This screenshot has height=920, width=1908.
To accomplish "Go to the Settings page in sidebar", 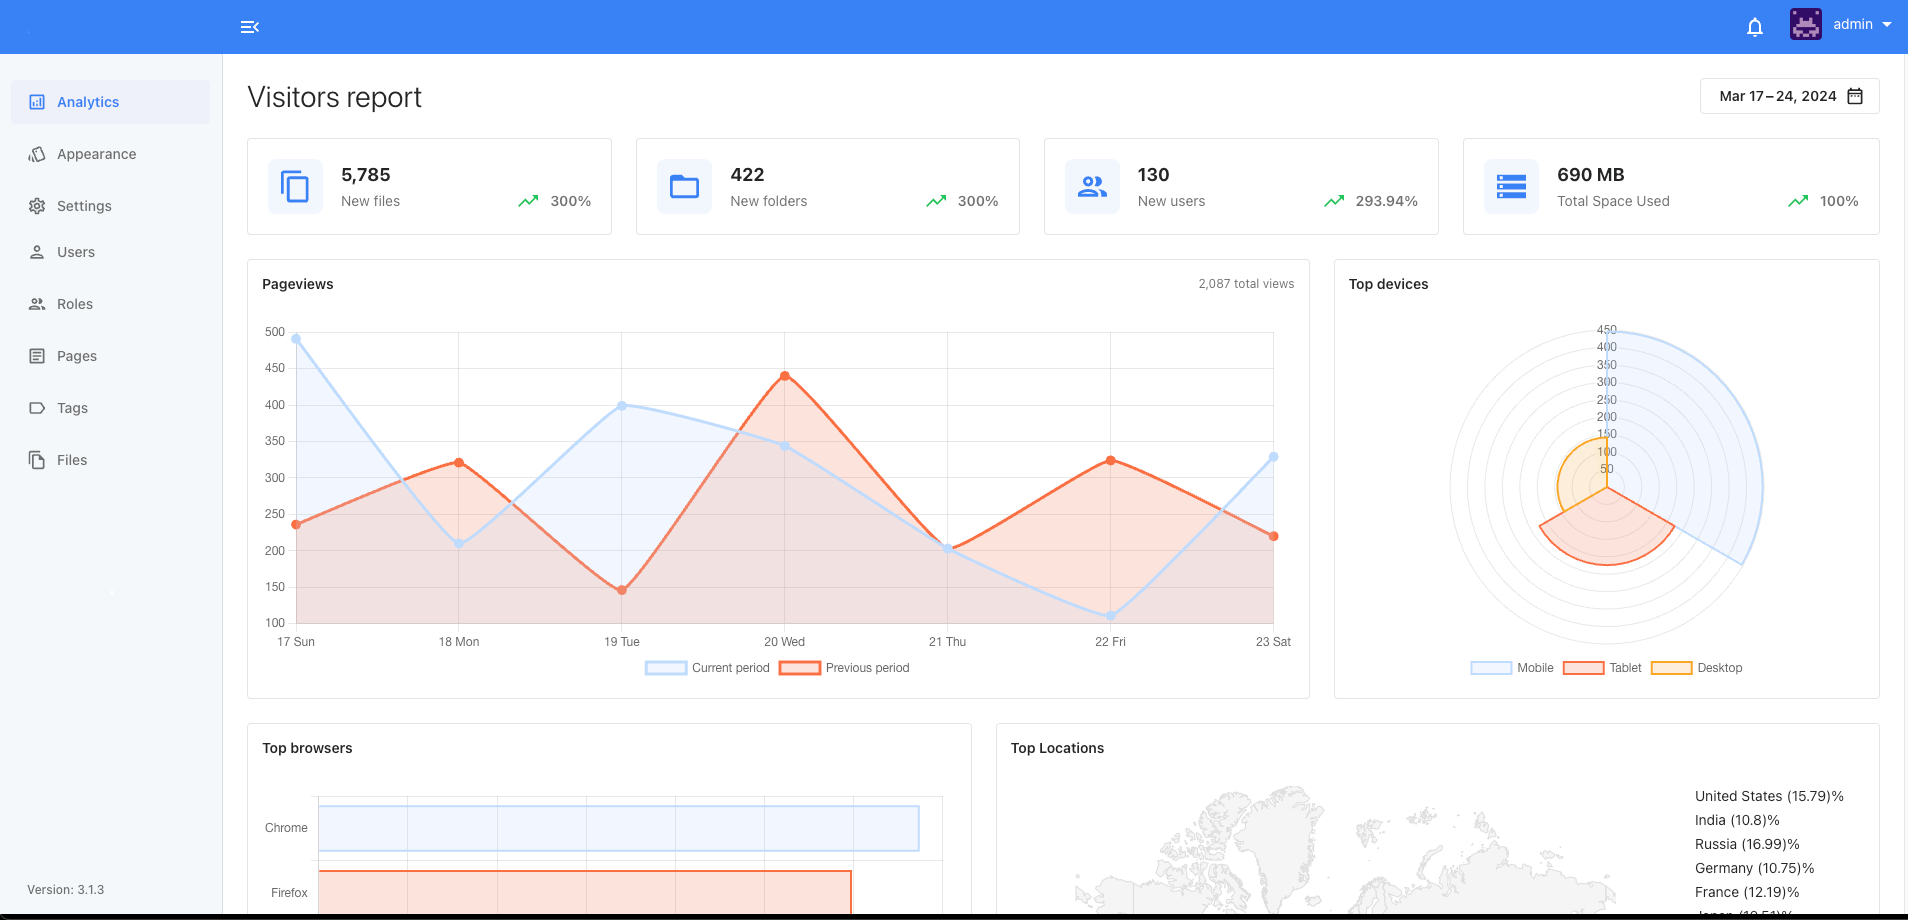I will tap(84, 206).
